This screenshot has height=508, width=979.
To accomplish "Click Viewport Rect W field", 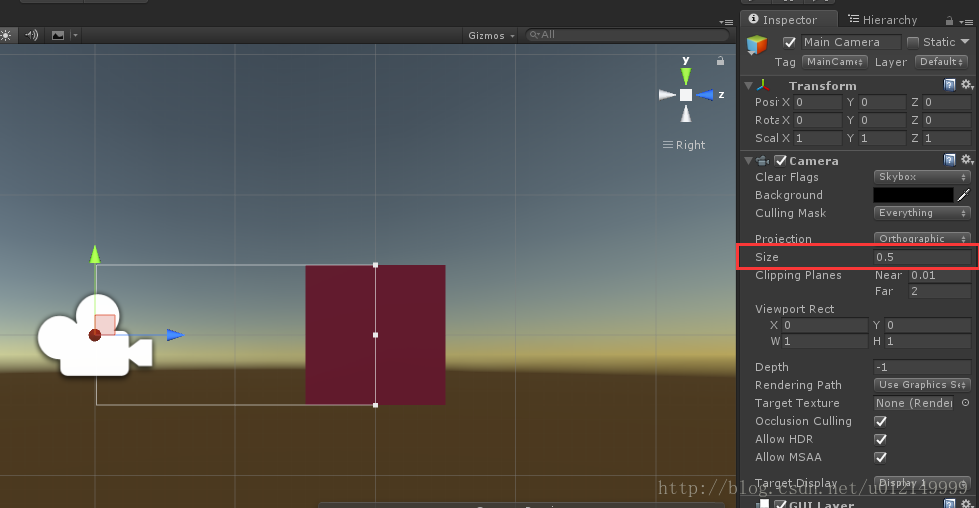I will [825, 341].
